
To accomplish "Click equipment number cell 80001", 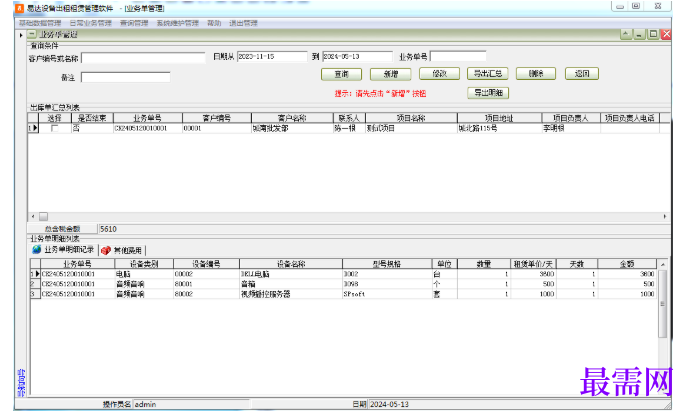I will pos(207,284).
